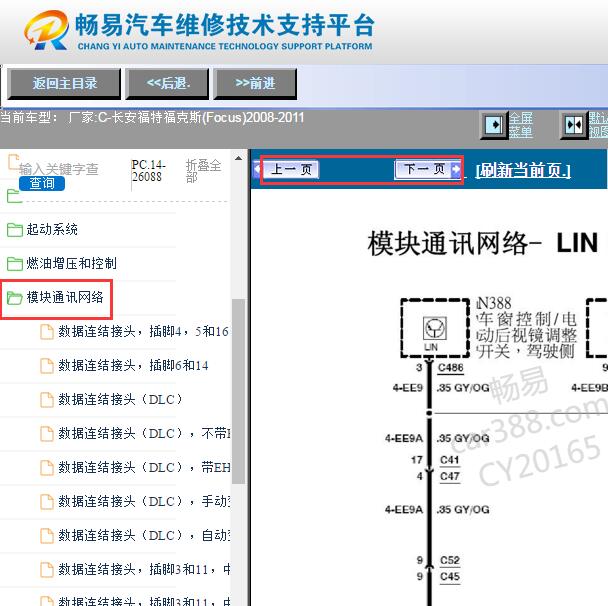Screen dimensions: 608x606
Task: Open the 全屏菜单 link
Action: click(x=521, y=125)
